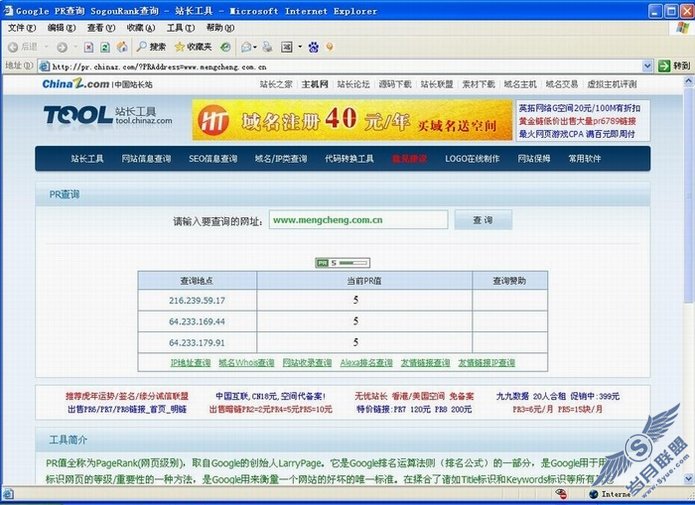695x505 pixels.
Task: Open the 帮助(H) menu
Action: click(220, 27)
